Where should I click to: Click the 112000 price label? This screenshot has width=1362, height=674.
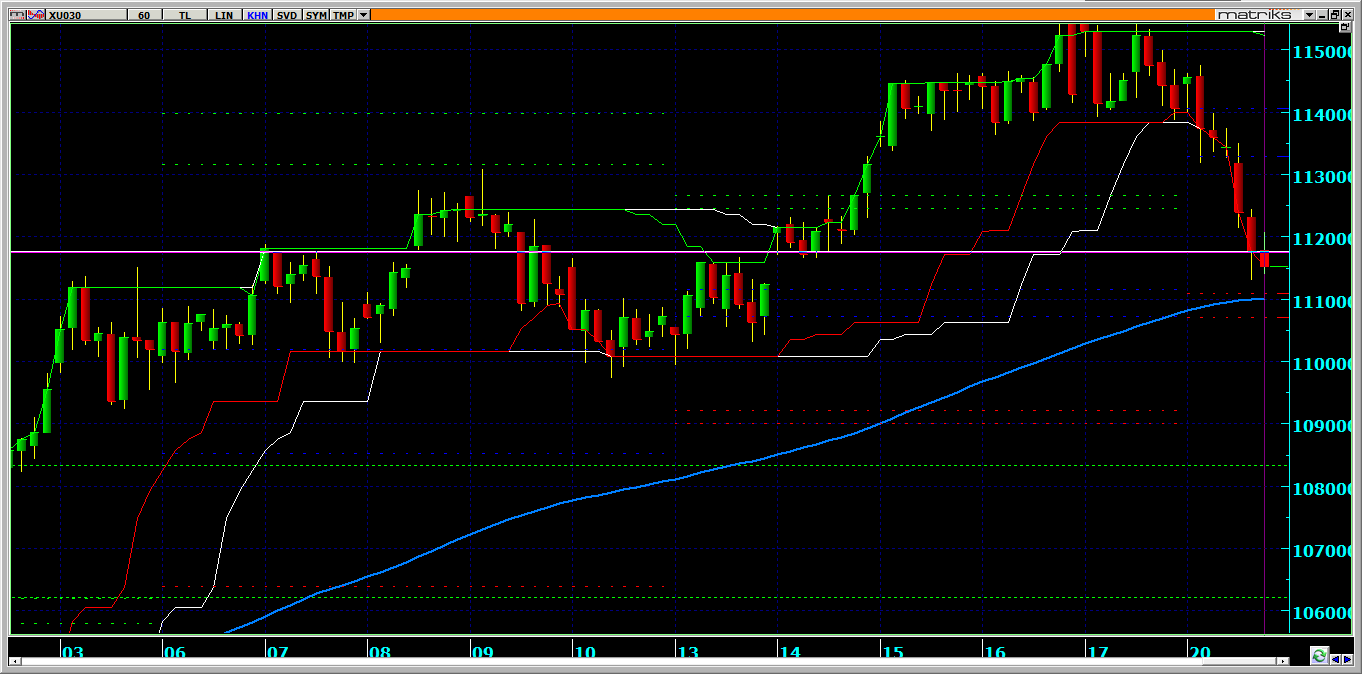tap(1324, 238)
